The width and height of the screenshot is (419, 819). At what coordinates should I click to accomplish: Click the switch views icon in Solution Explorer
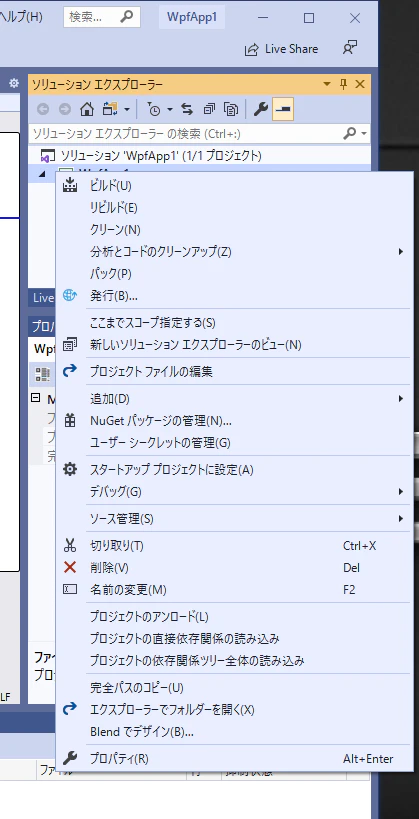[x=110, y=109]
